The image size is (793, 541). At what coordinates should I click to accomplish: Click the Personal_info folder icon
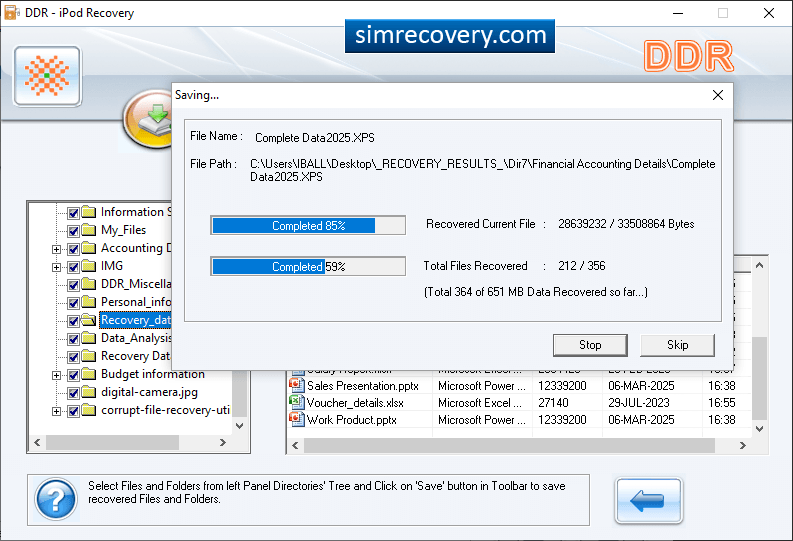[89, 302]
